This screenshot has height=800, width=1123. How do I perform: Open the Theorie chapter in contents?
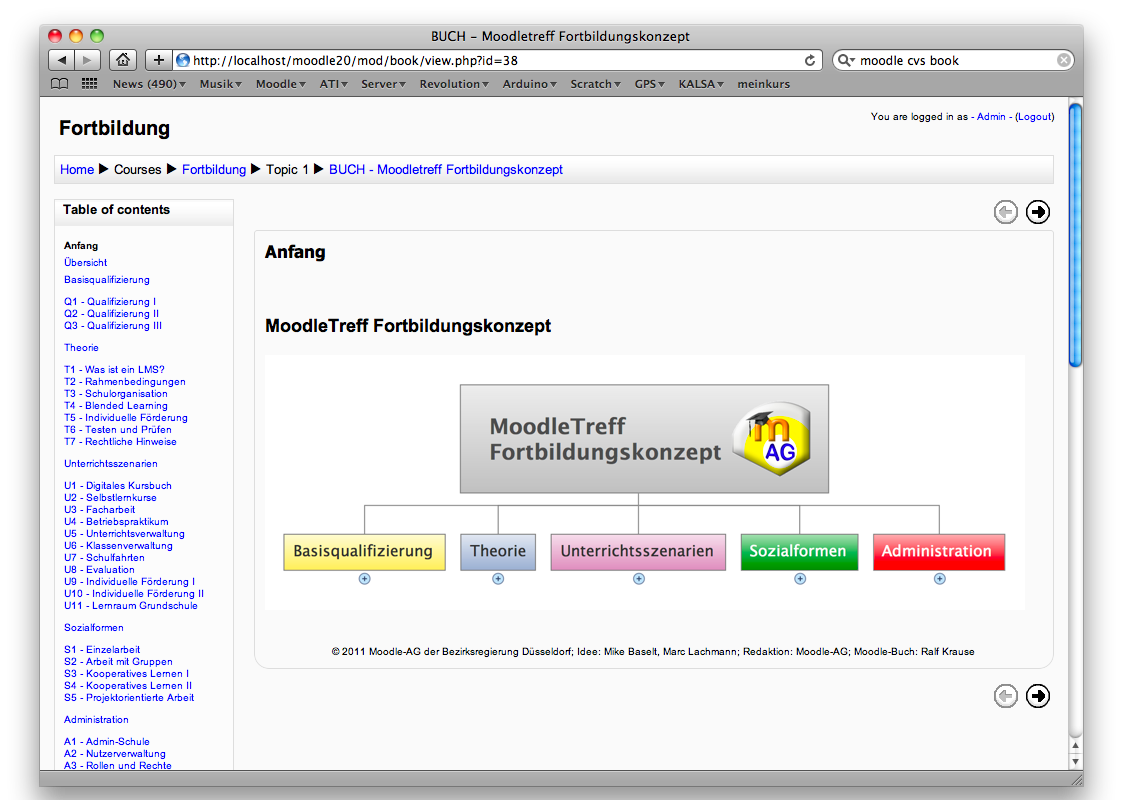point(81,347)
